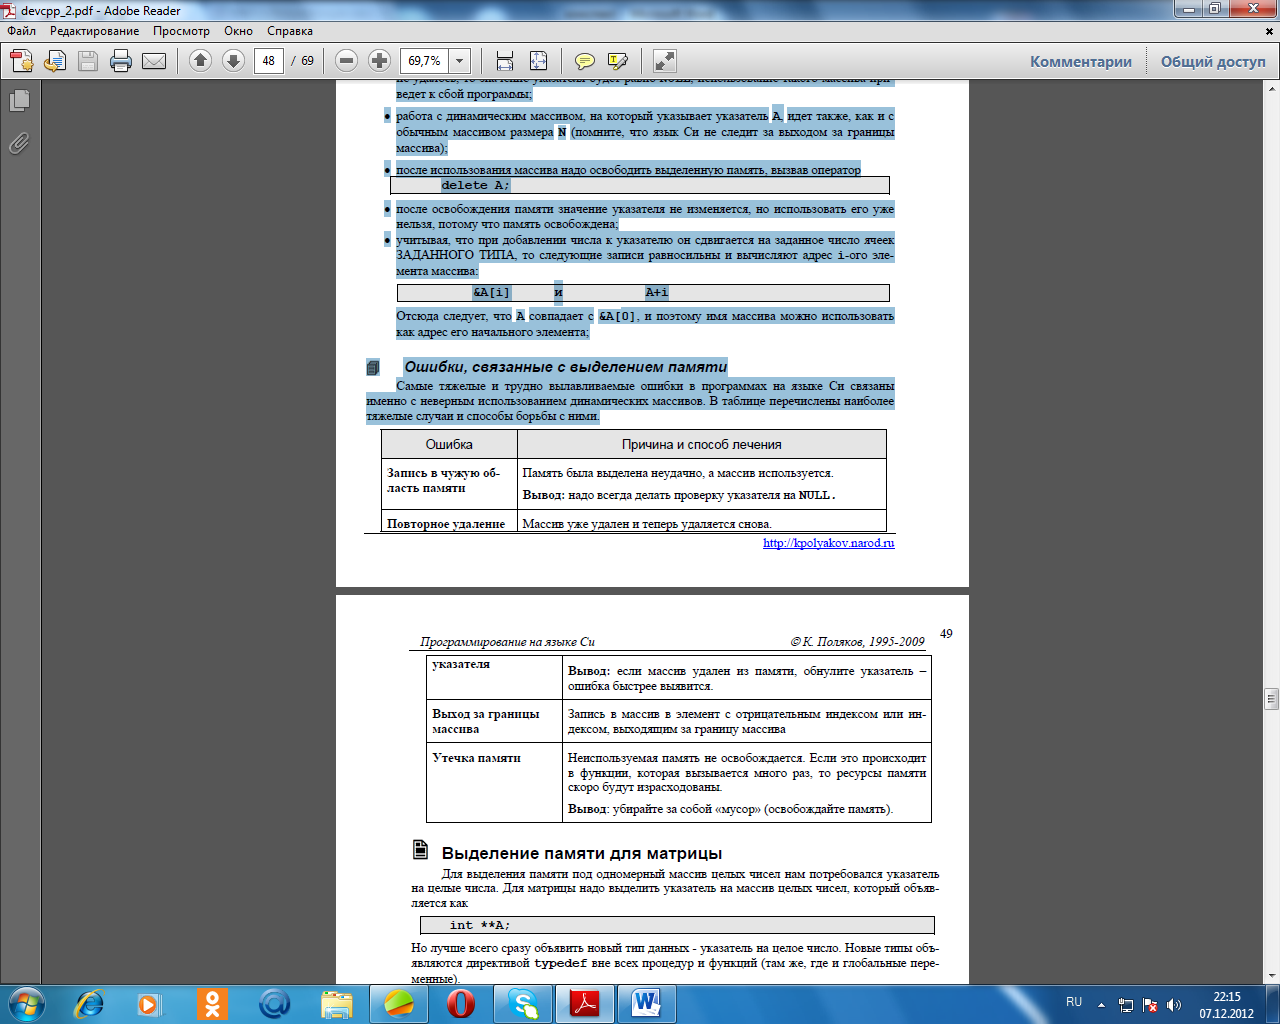Add a sticky note comment
This screenshot has height=1024, width=1280.
pyautogui.click(x=585, y=61)
